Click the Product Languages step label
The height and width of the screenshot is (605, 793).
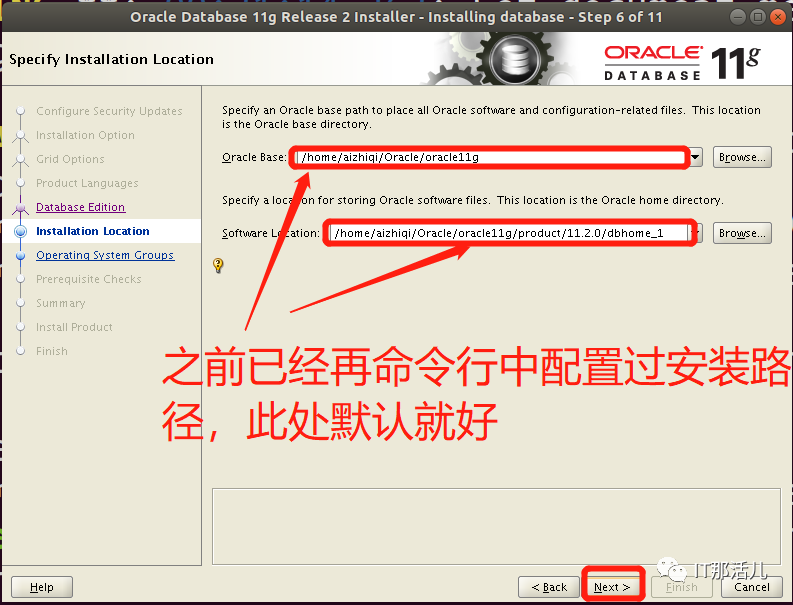pos(87,183)
